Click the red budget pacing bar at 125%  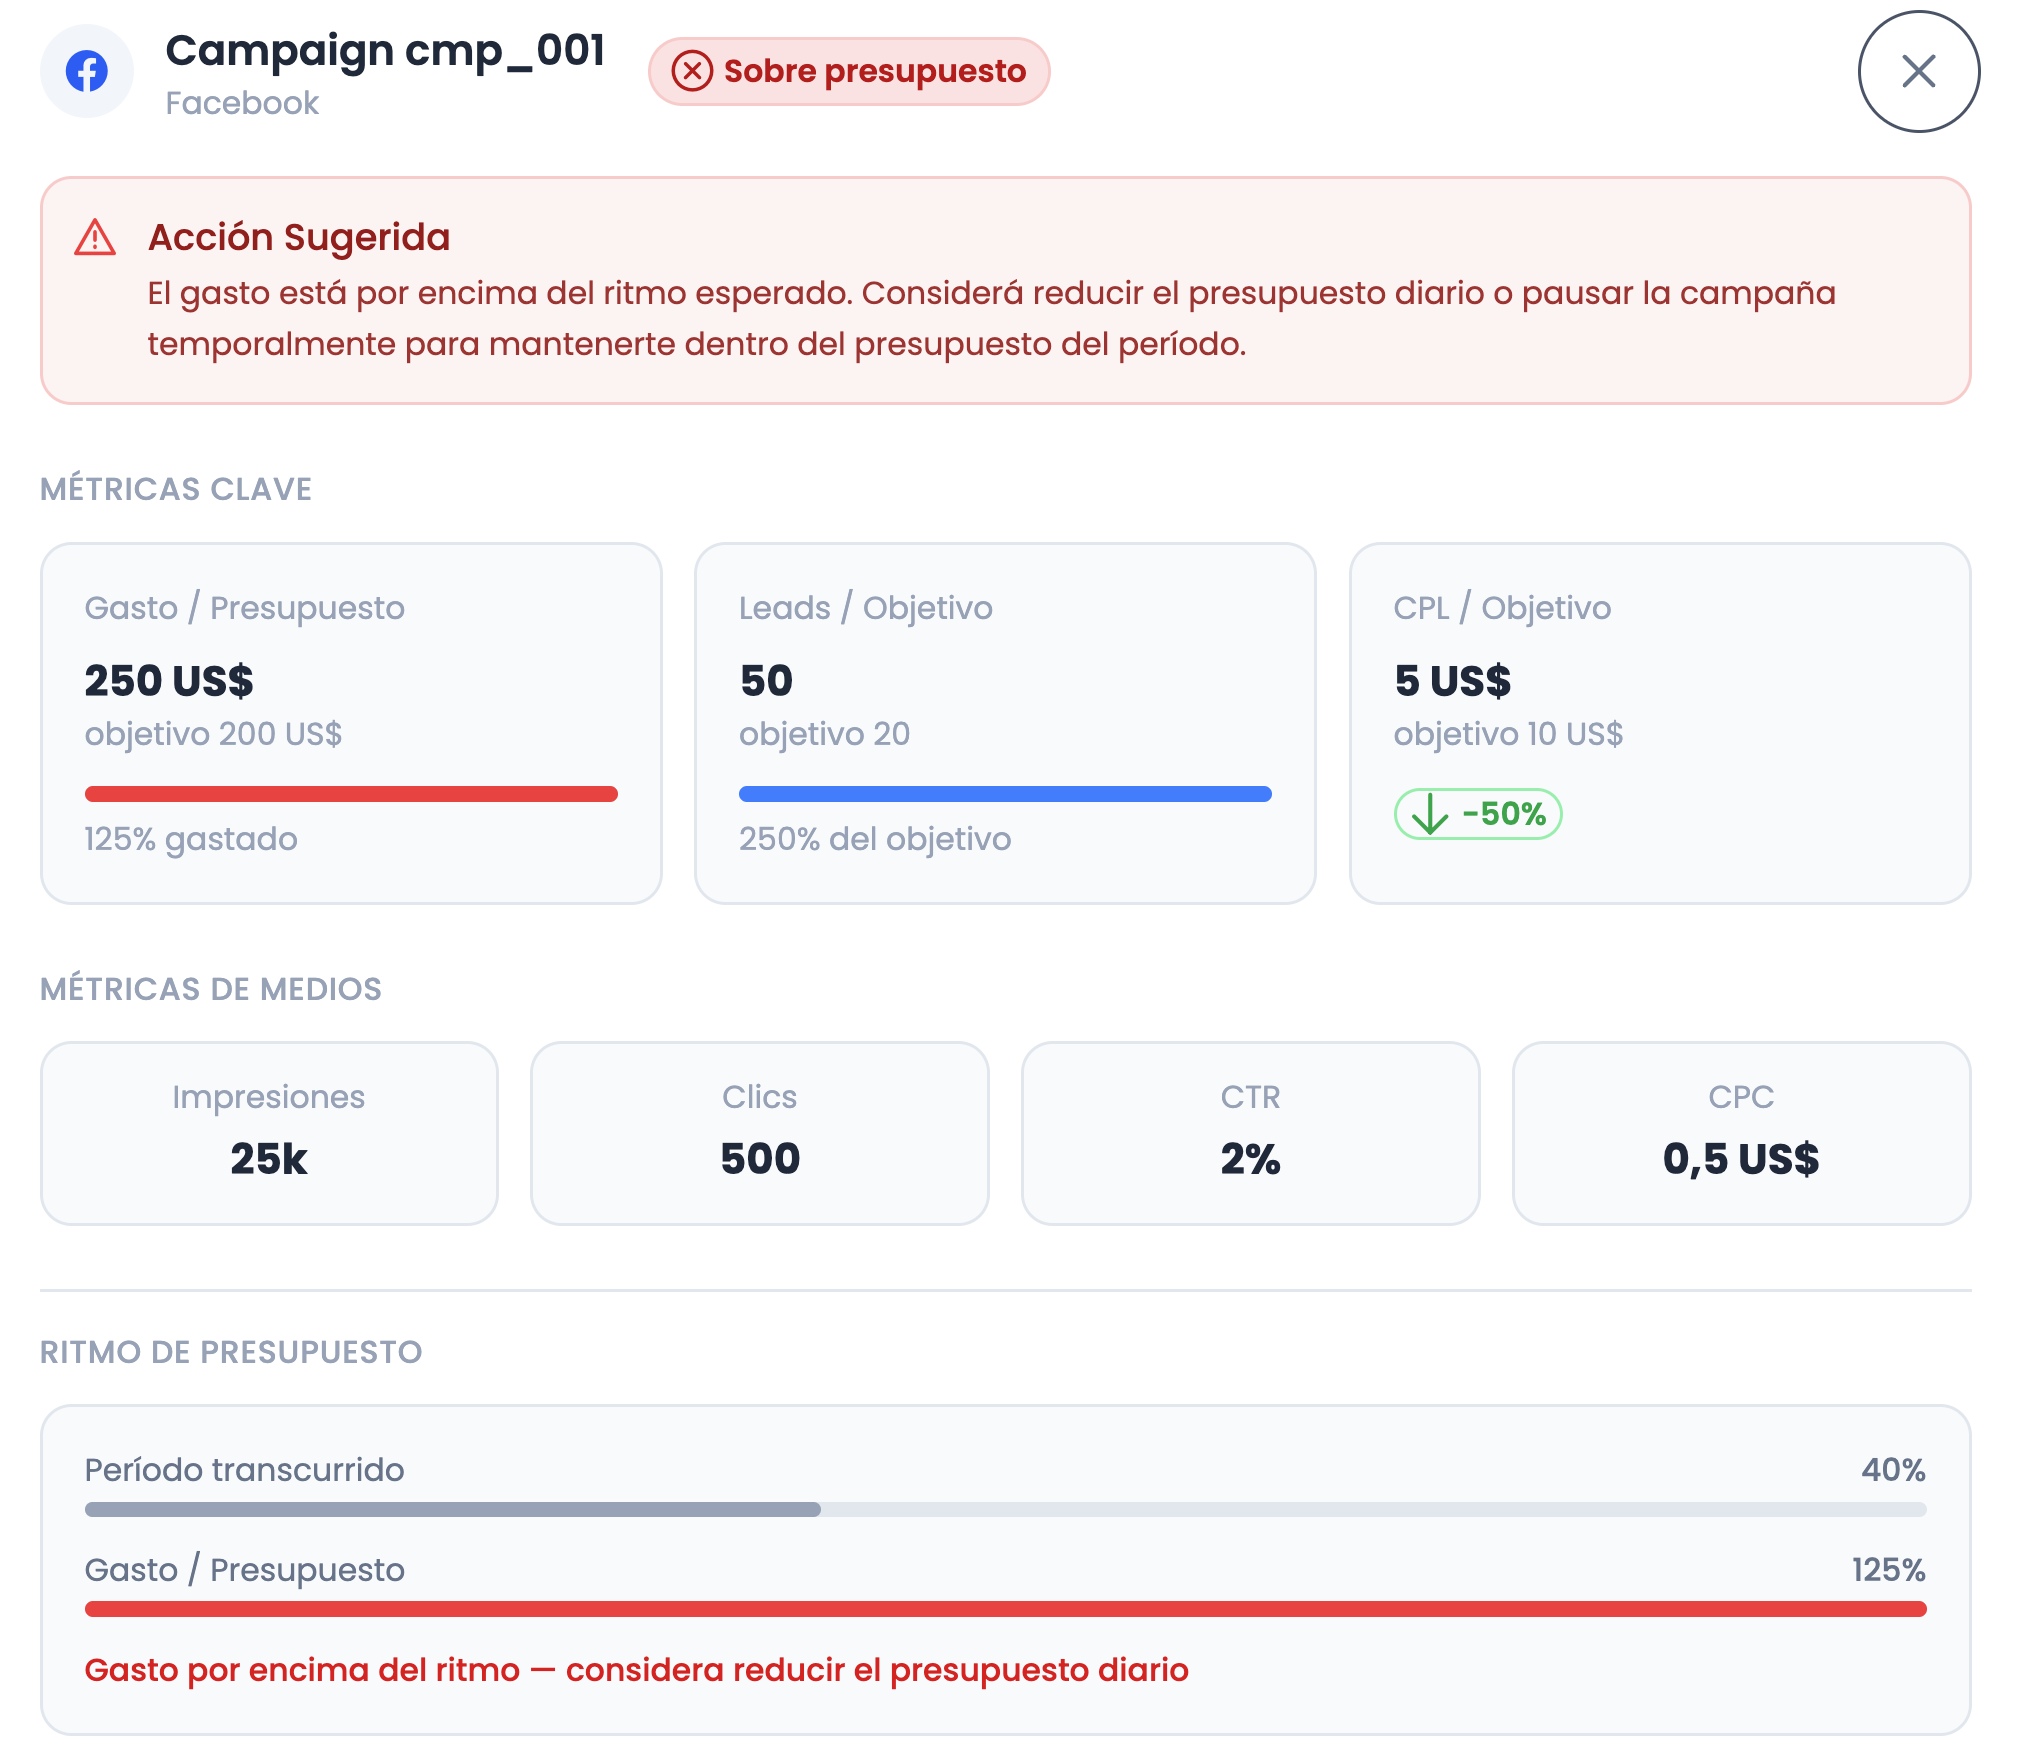pos(1005,1609)
